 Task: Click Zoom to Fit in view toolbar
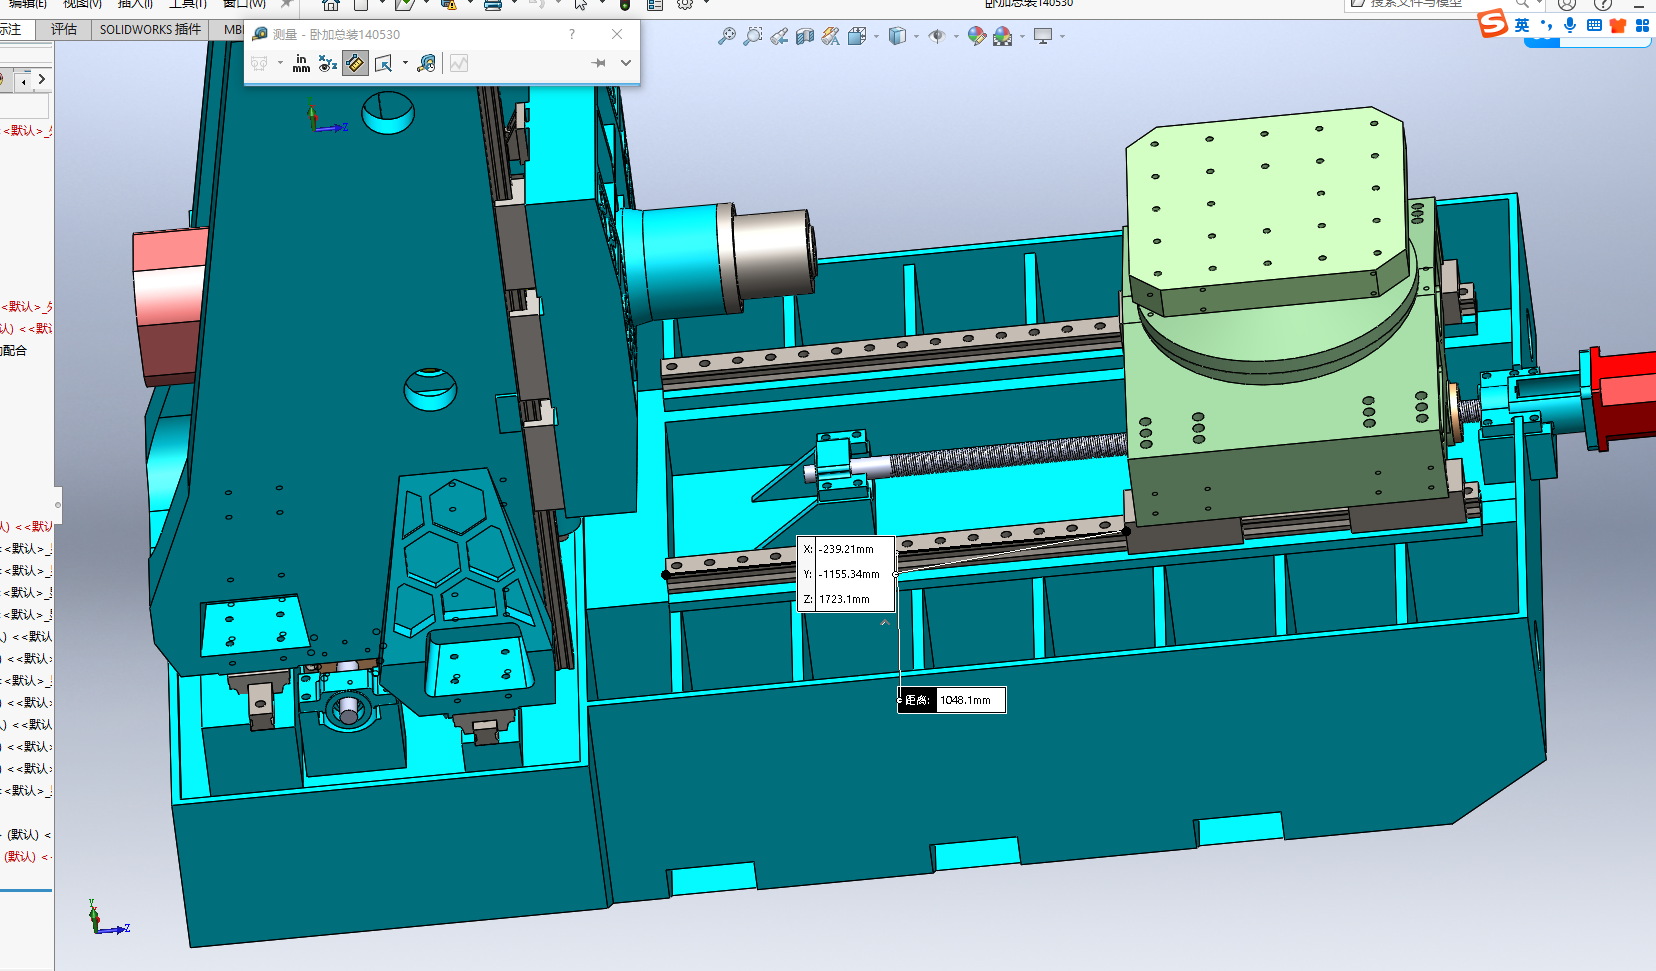click(x=727, y=36)
